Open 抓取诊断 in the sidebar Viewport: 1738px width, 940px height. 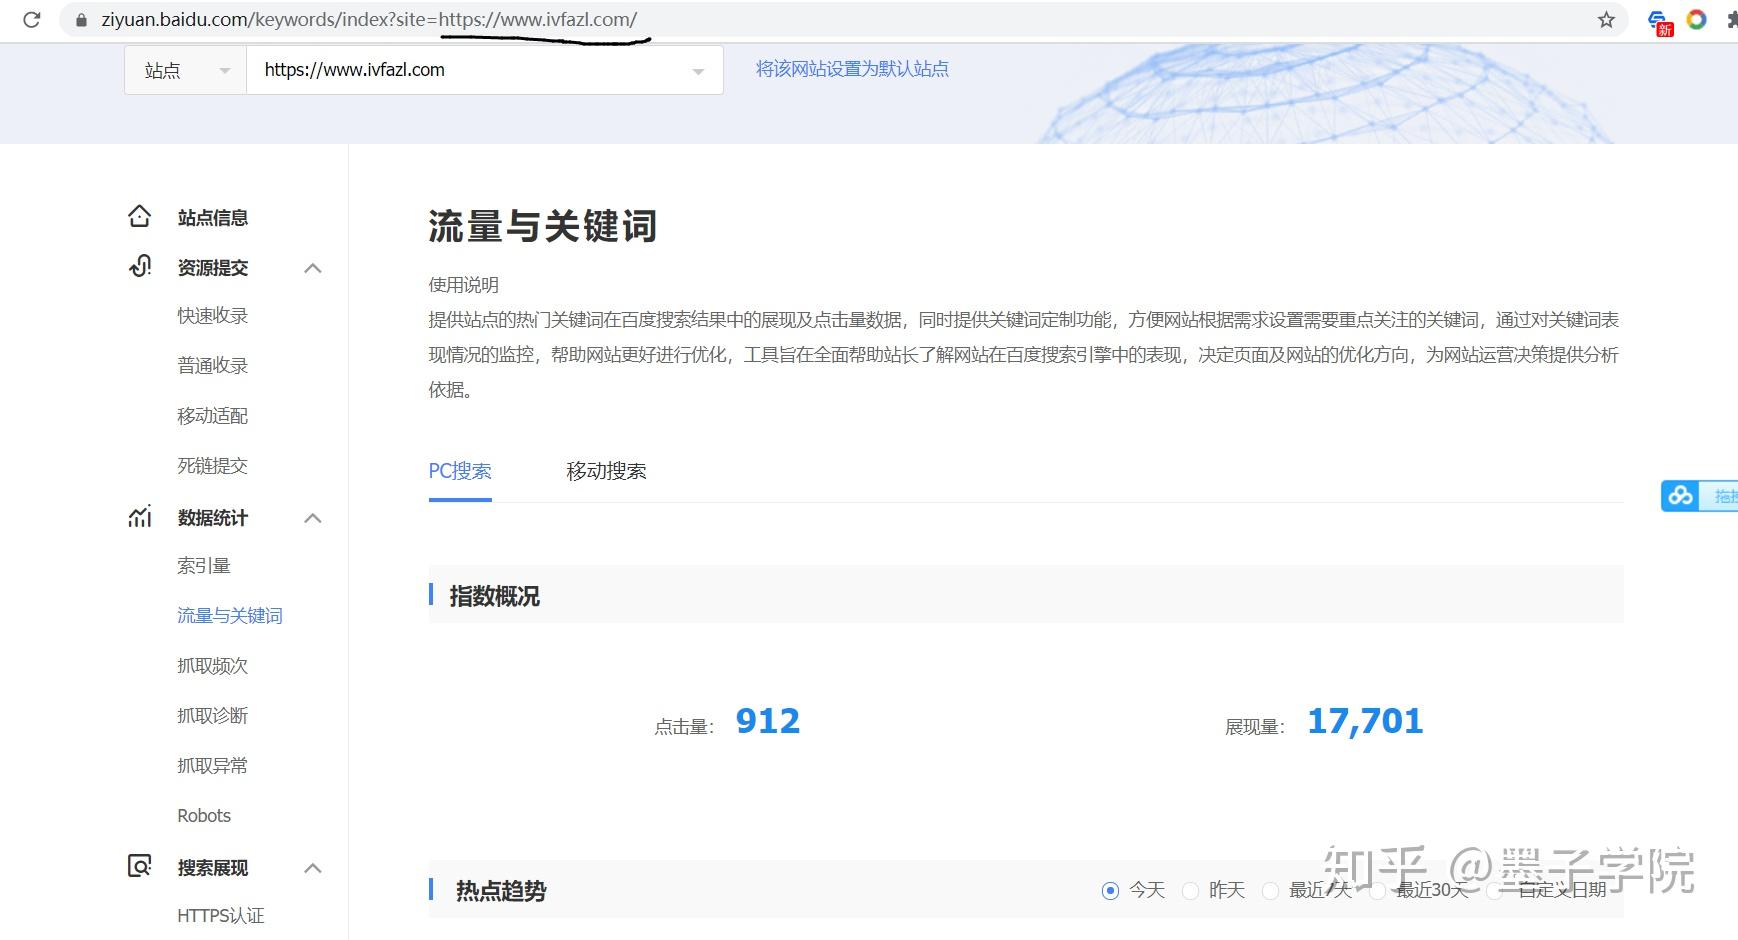click(213, 716)
